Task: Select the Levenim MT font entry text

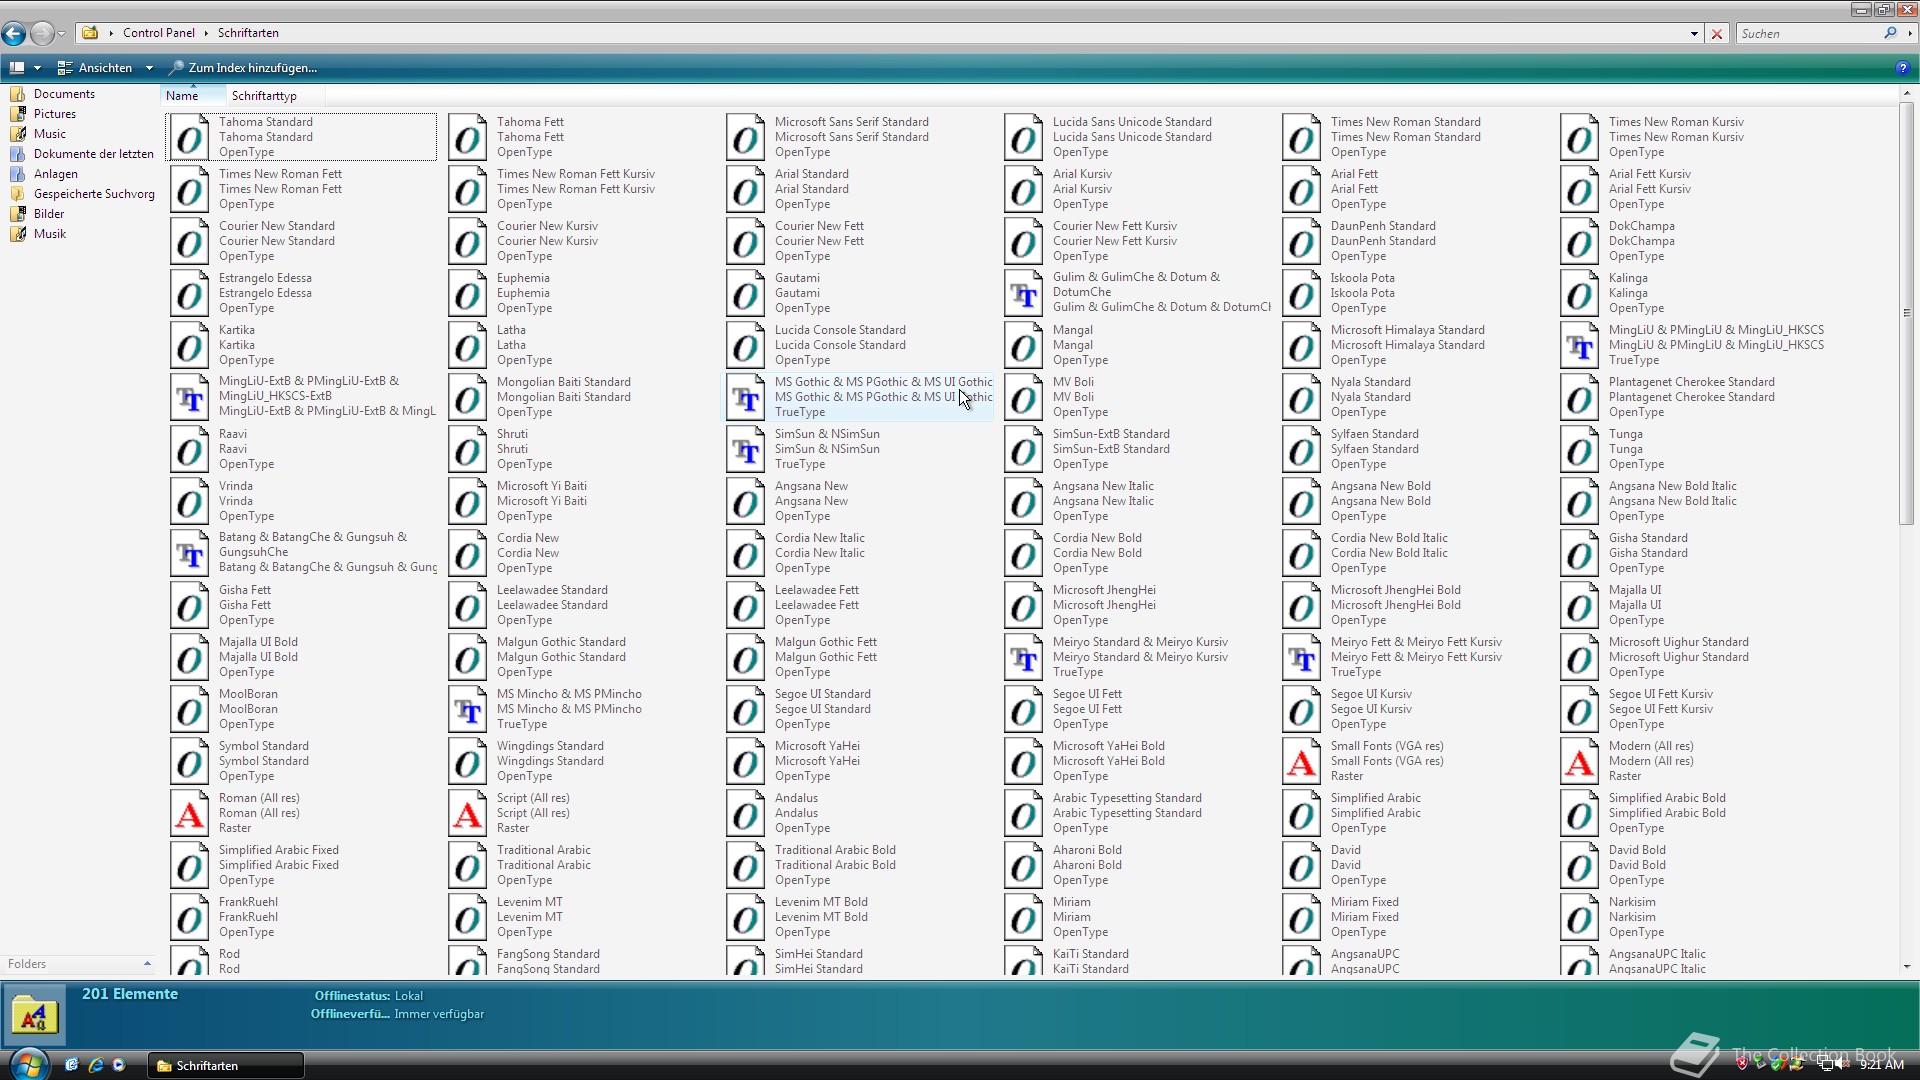Action: (x=529, y=902)
